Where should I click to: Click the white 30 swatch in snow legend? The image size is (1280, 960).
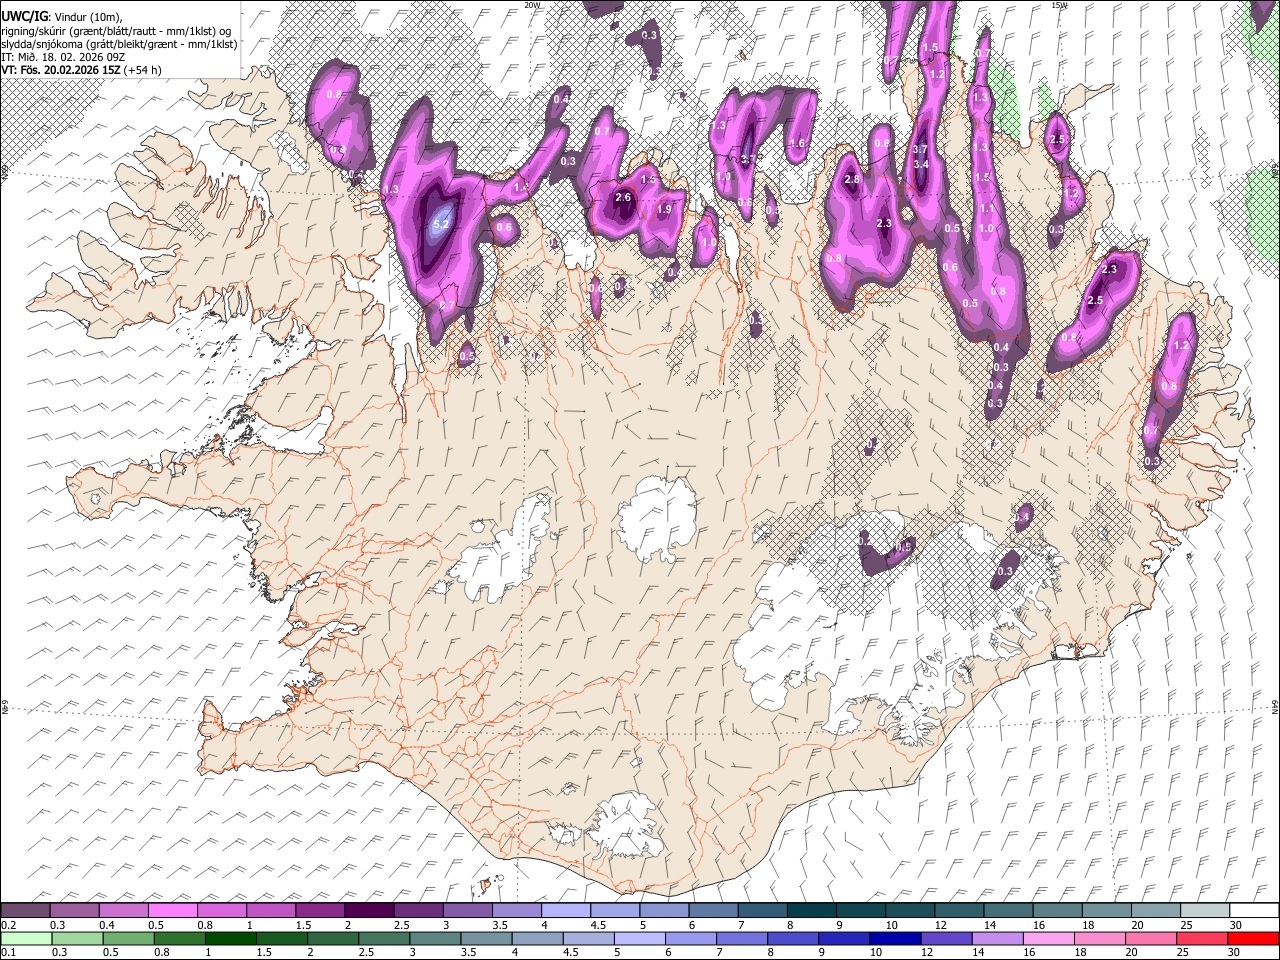coord(1253,911)
